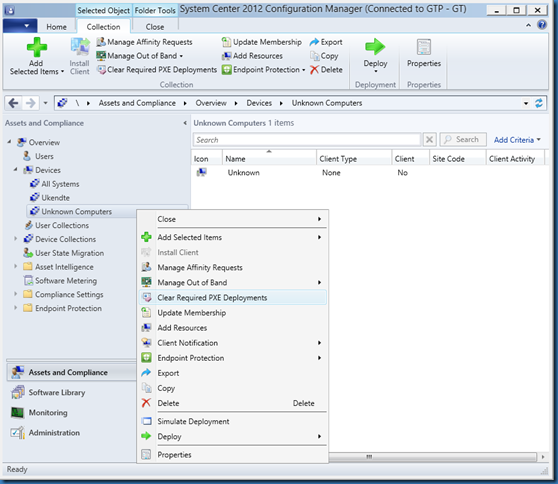Choose Export in the context menu

coord(232,373)
